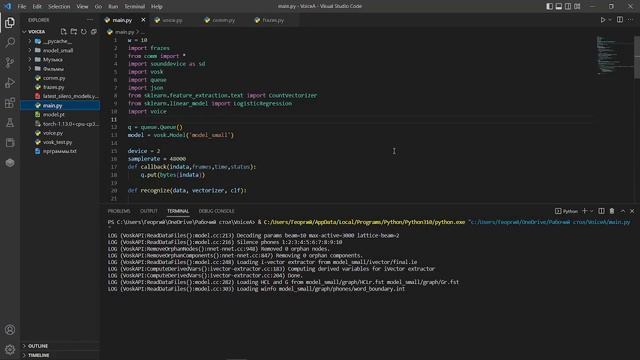Image resolution: width=640 pixels, height=360 pixels.
Task: Maximize the panel size chevron
Action: [x=623, y=211]
